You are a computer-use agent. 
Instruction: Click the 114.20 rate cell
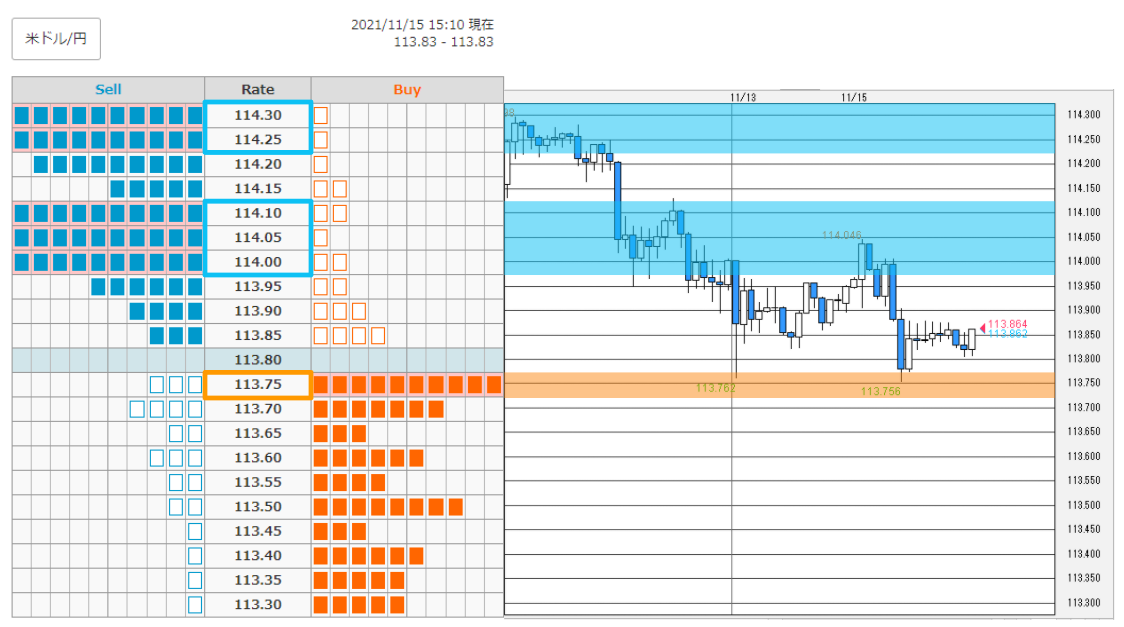(x=258, y=164)
